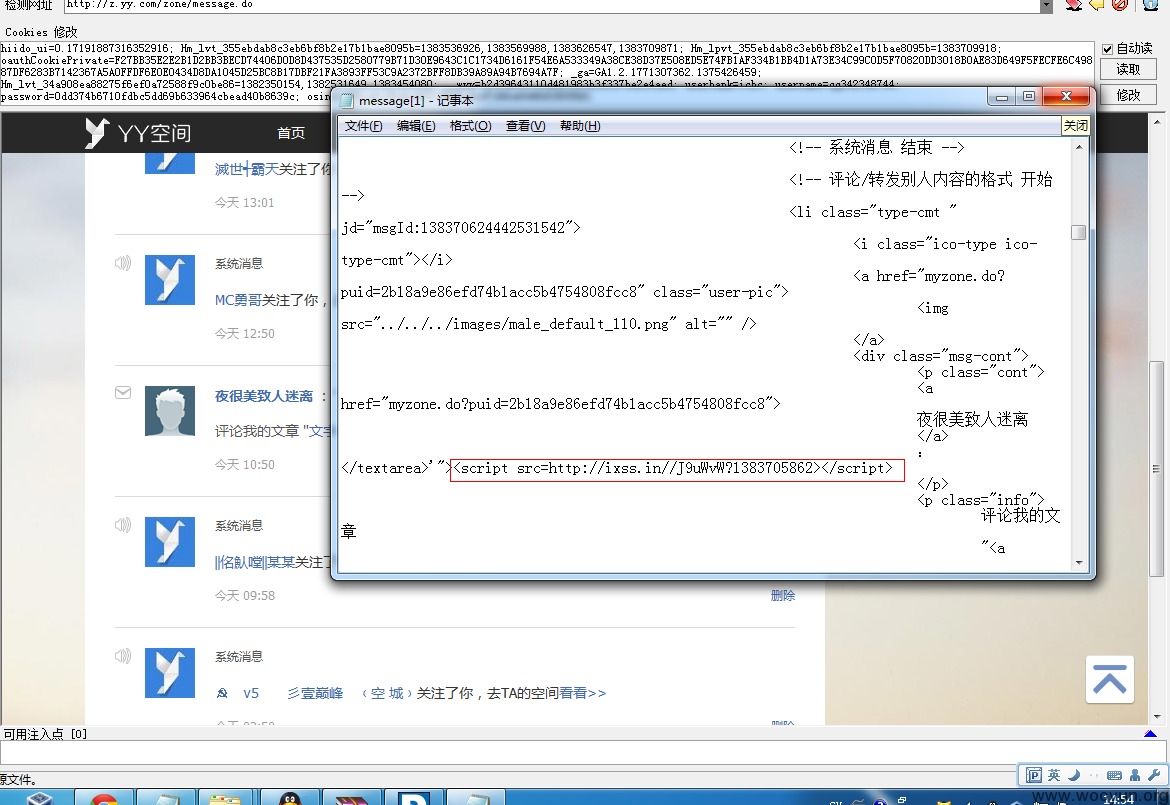
Task: Click the blue up triangle above injection field
Action: [x=1150, y=734]
